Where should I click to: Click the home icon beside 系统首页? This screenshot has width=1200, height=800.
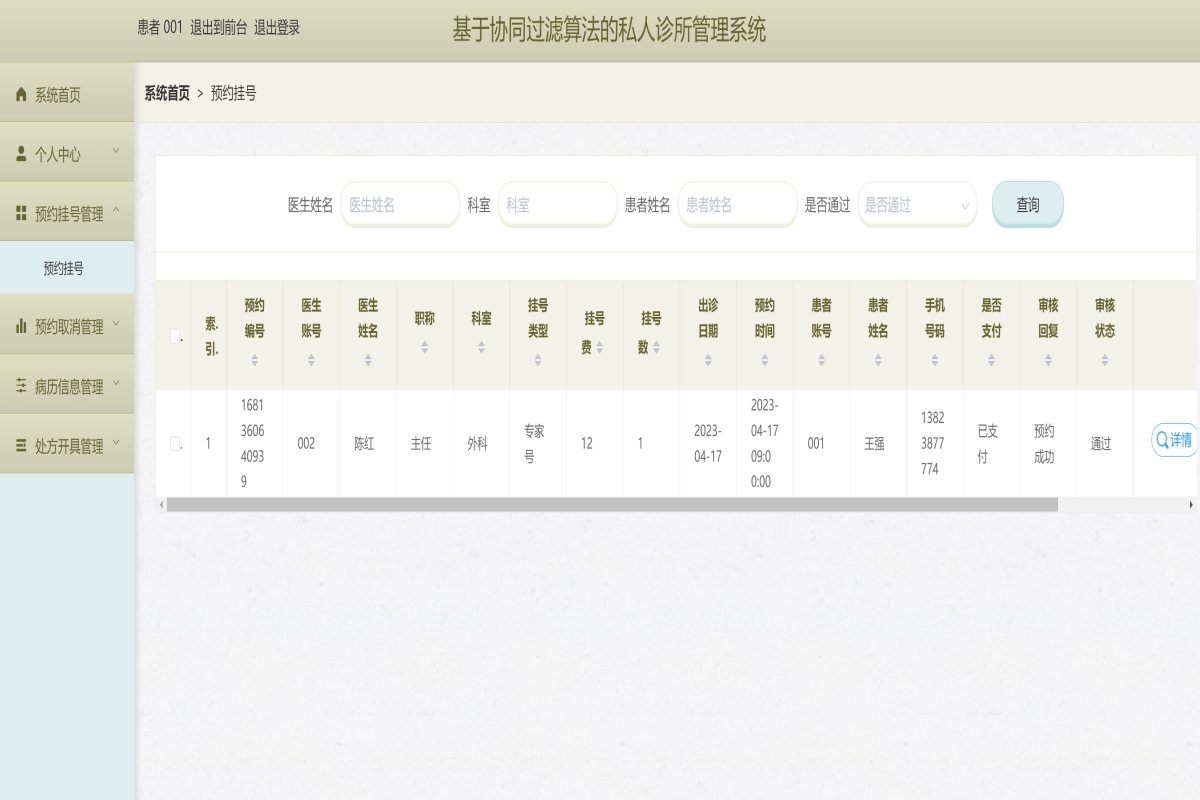point(21,95)
